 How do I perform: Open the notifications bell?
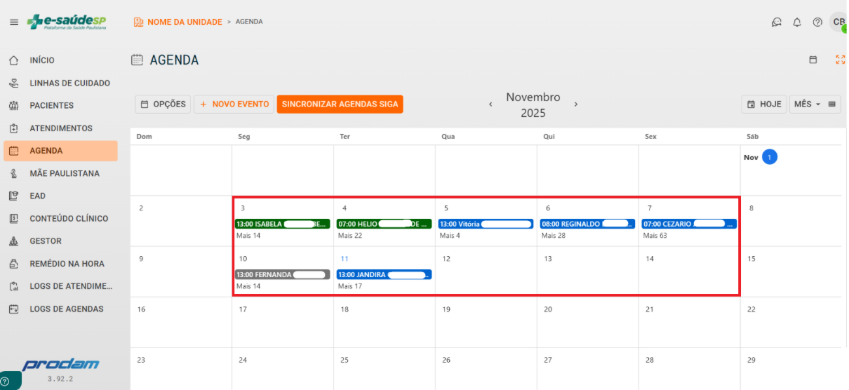point(797,22)
